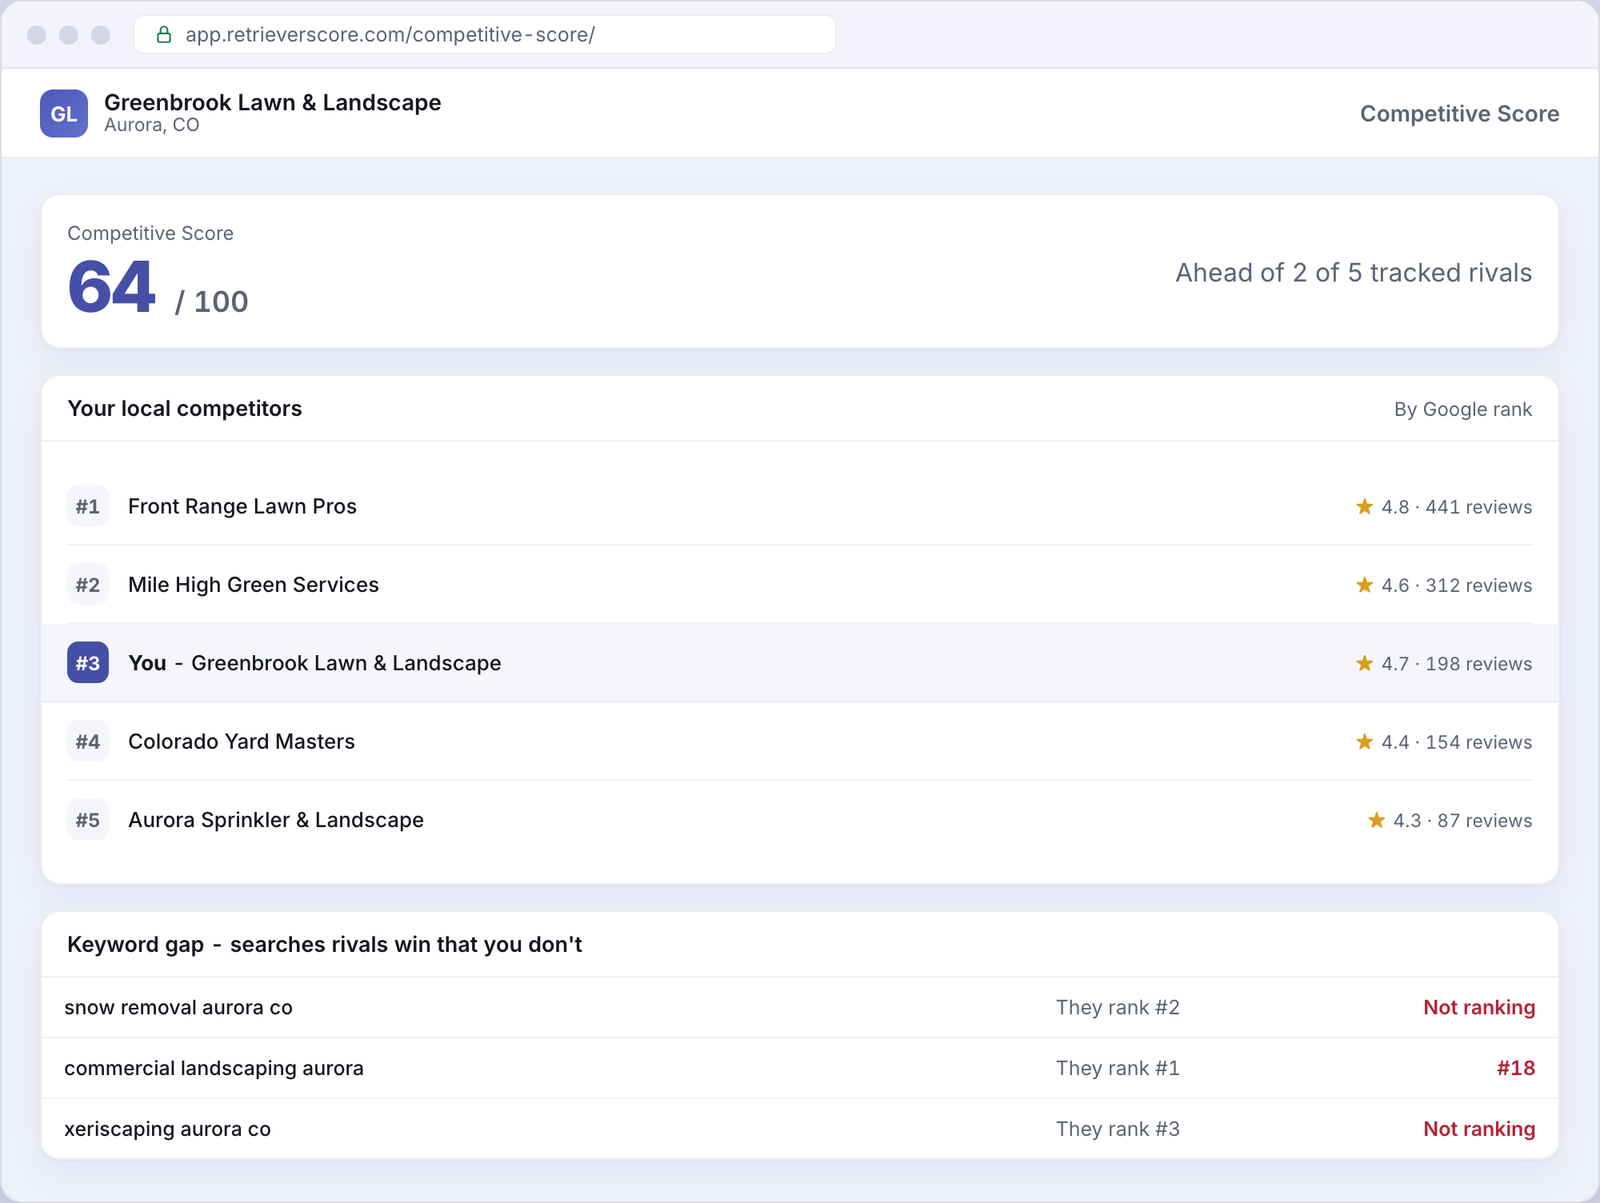
Task: Click the large 64 score number
Action: [112, 287]
